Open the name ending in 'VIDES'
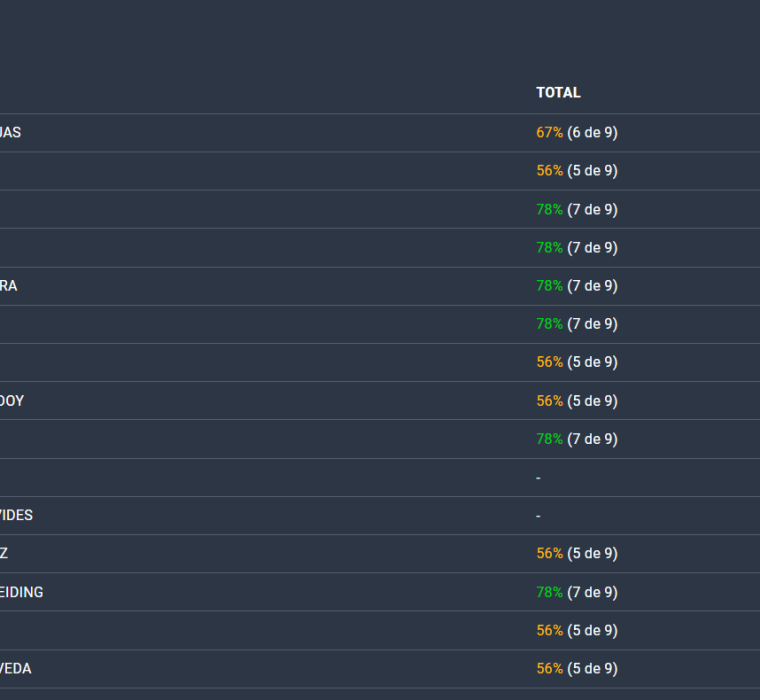The width and height of the screenshot is (760, 700). 16,515
